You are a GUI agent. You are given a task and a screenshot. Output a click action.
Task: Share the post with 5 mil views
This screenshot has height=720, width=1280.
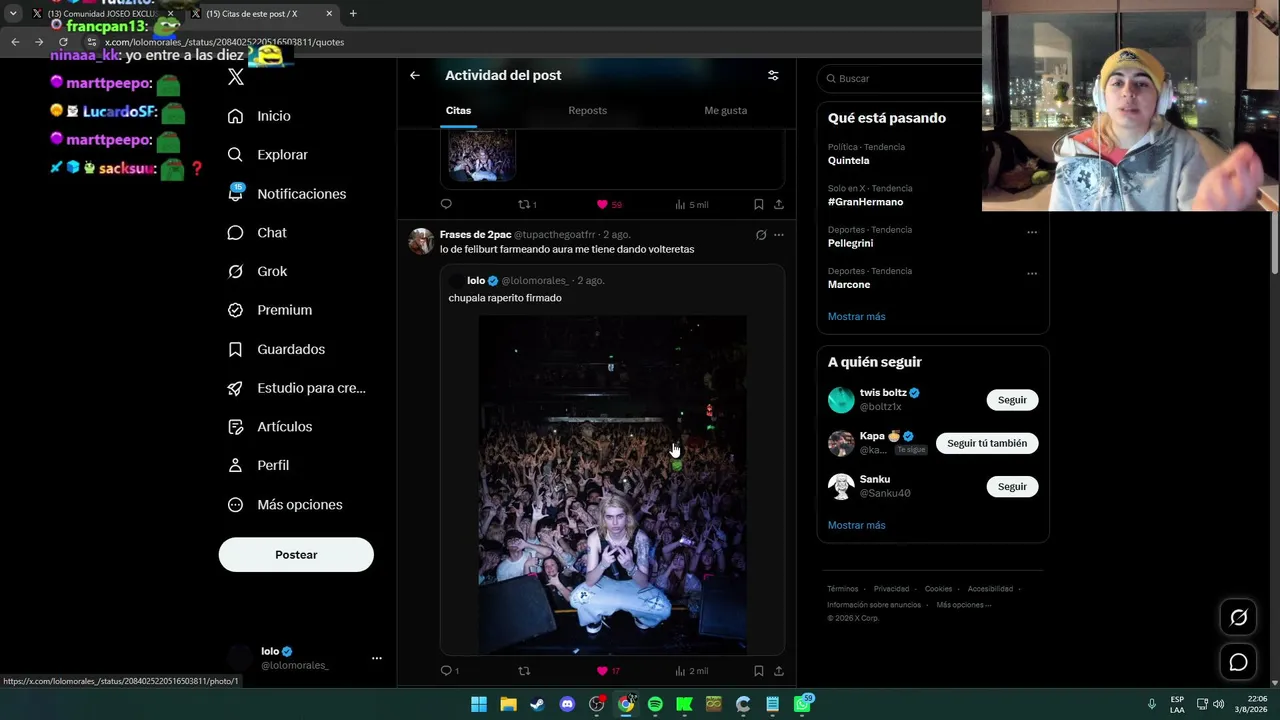coord(779,204)
